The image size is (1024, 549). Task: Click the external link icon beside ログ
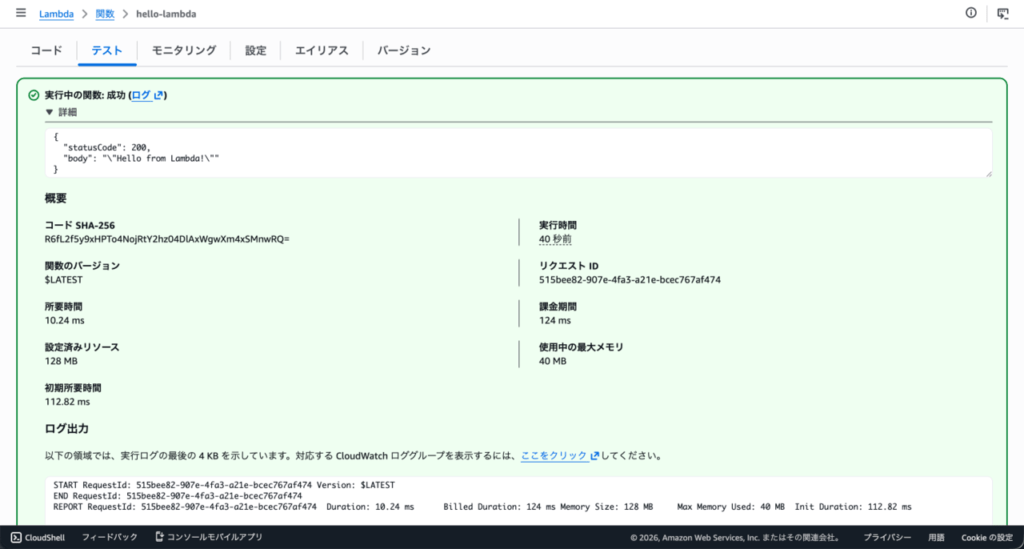(x=158, y=95)
